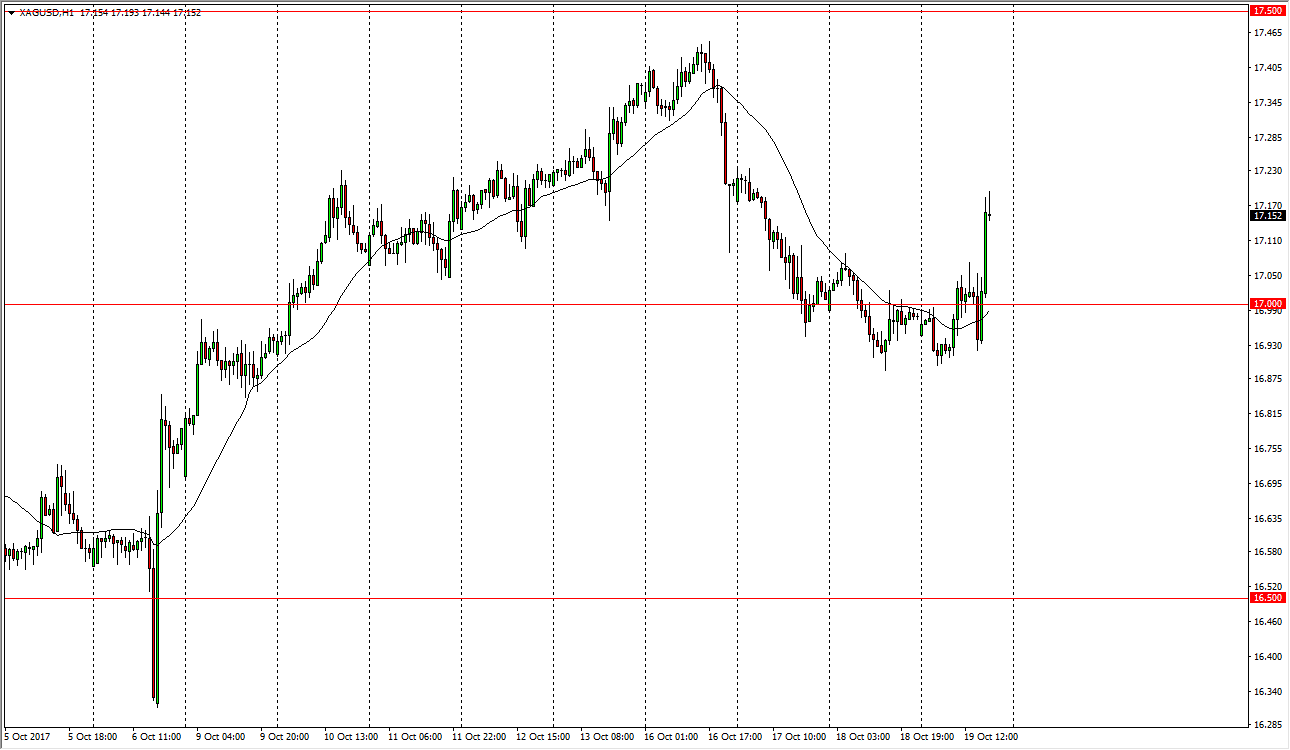Click the 17.465 price axis label
The width and height of the screenshot is (1290, 750).
1267,33
